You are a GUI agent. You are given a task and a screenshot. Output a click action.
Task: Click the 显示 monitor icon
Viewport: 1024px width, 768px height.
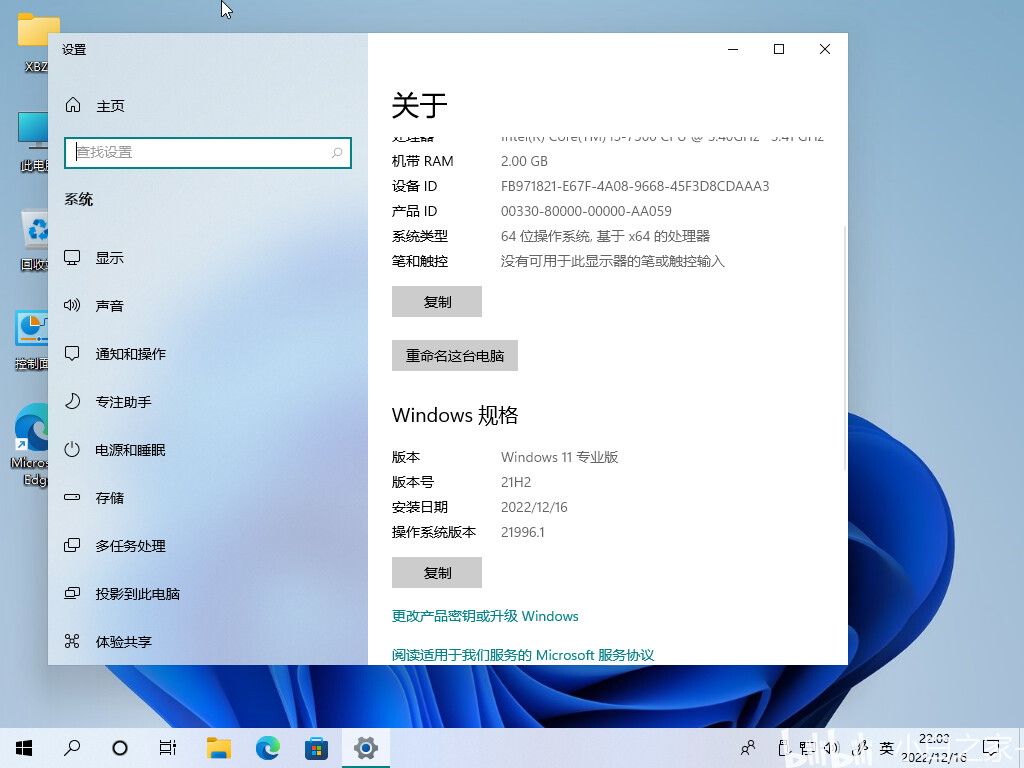[72, 258]
